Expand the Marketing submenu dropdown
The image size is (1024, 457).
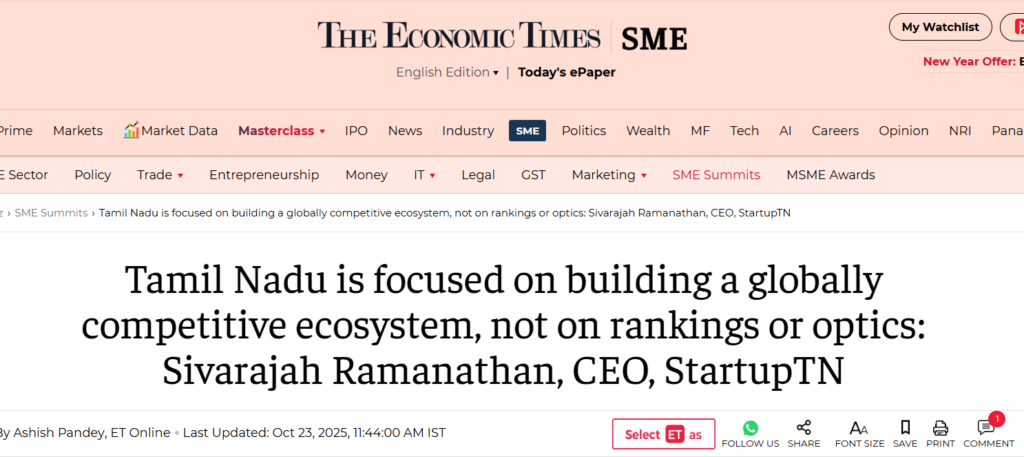click(643, 175)
